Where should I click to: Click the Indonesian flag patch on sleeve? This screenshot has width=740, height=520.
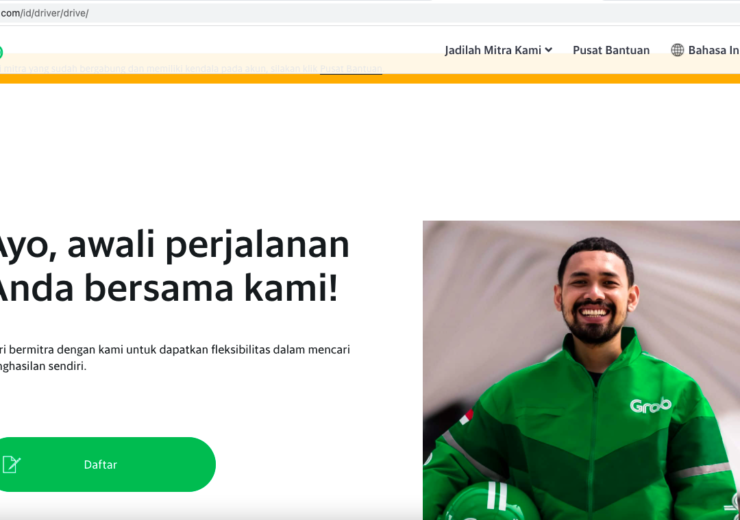pyautogui.click(x=466, y=417)
